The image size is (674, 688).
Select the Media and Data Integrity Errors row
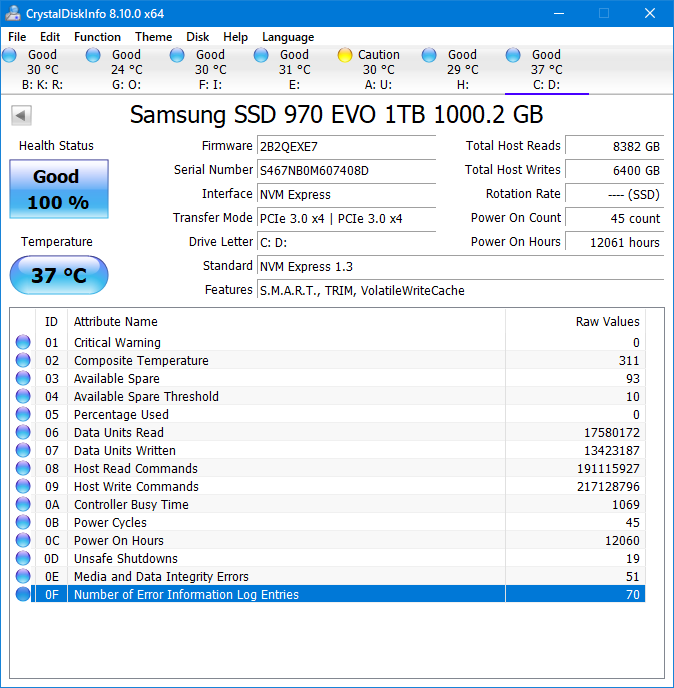[328, 576]
